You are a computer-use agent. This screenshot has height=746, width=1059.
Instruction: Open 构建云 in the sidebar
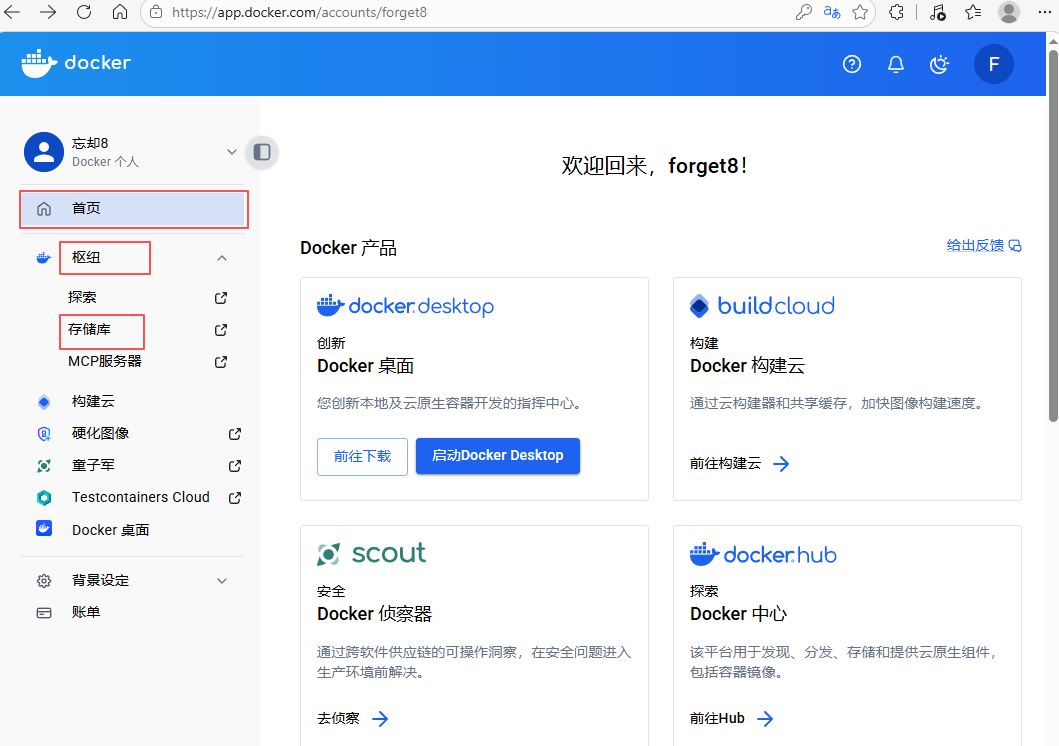point(93,401)
